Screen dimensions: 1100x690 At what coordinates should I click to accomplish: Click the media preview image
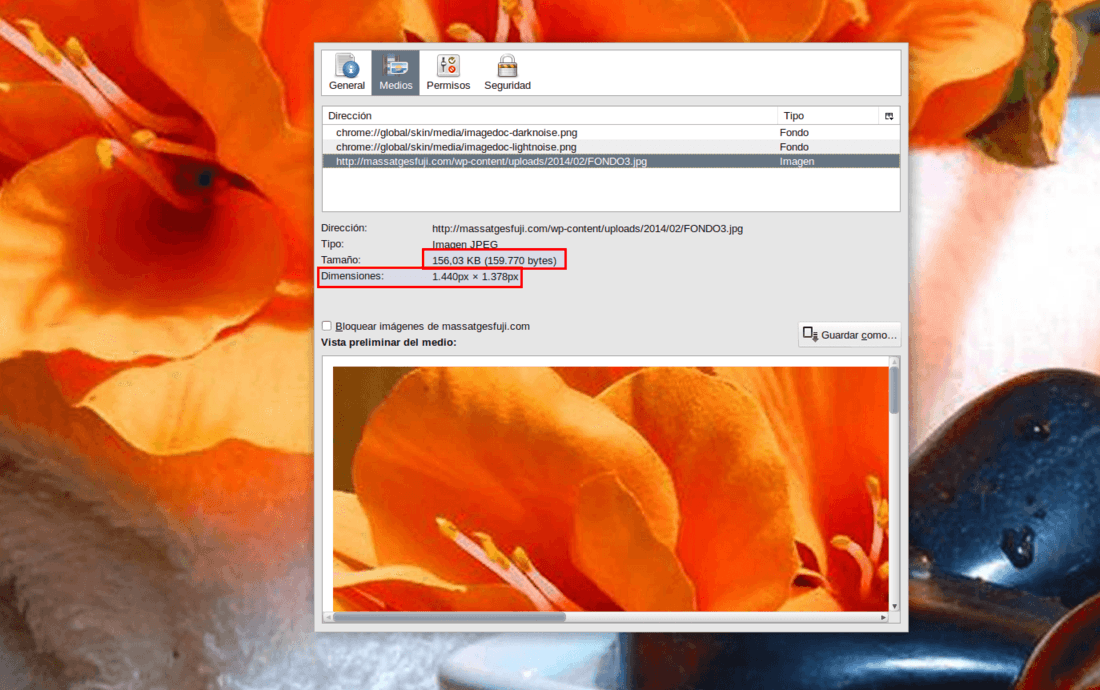coord(610,489)
